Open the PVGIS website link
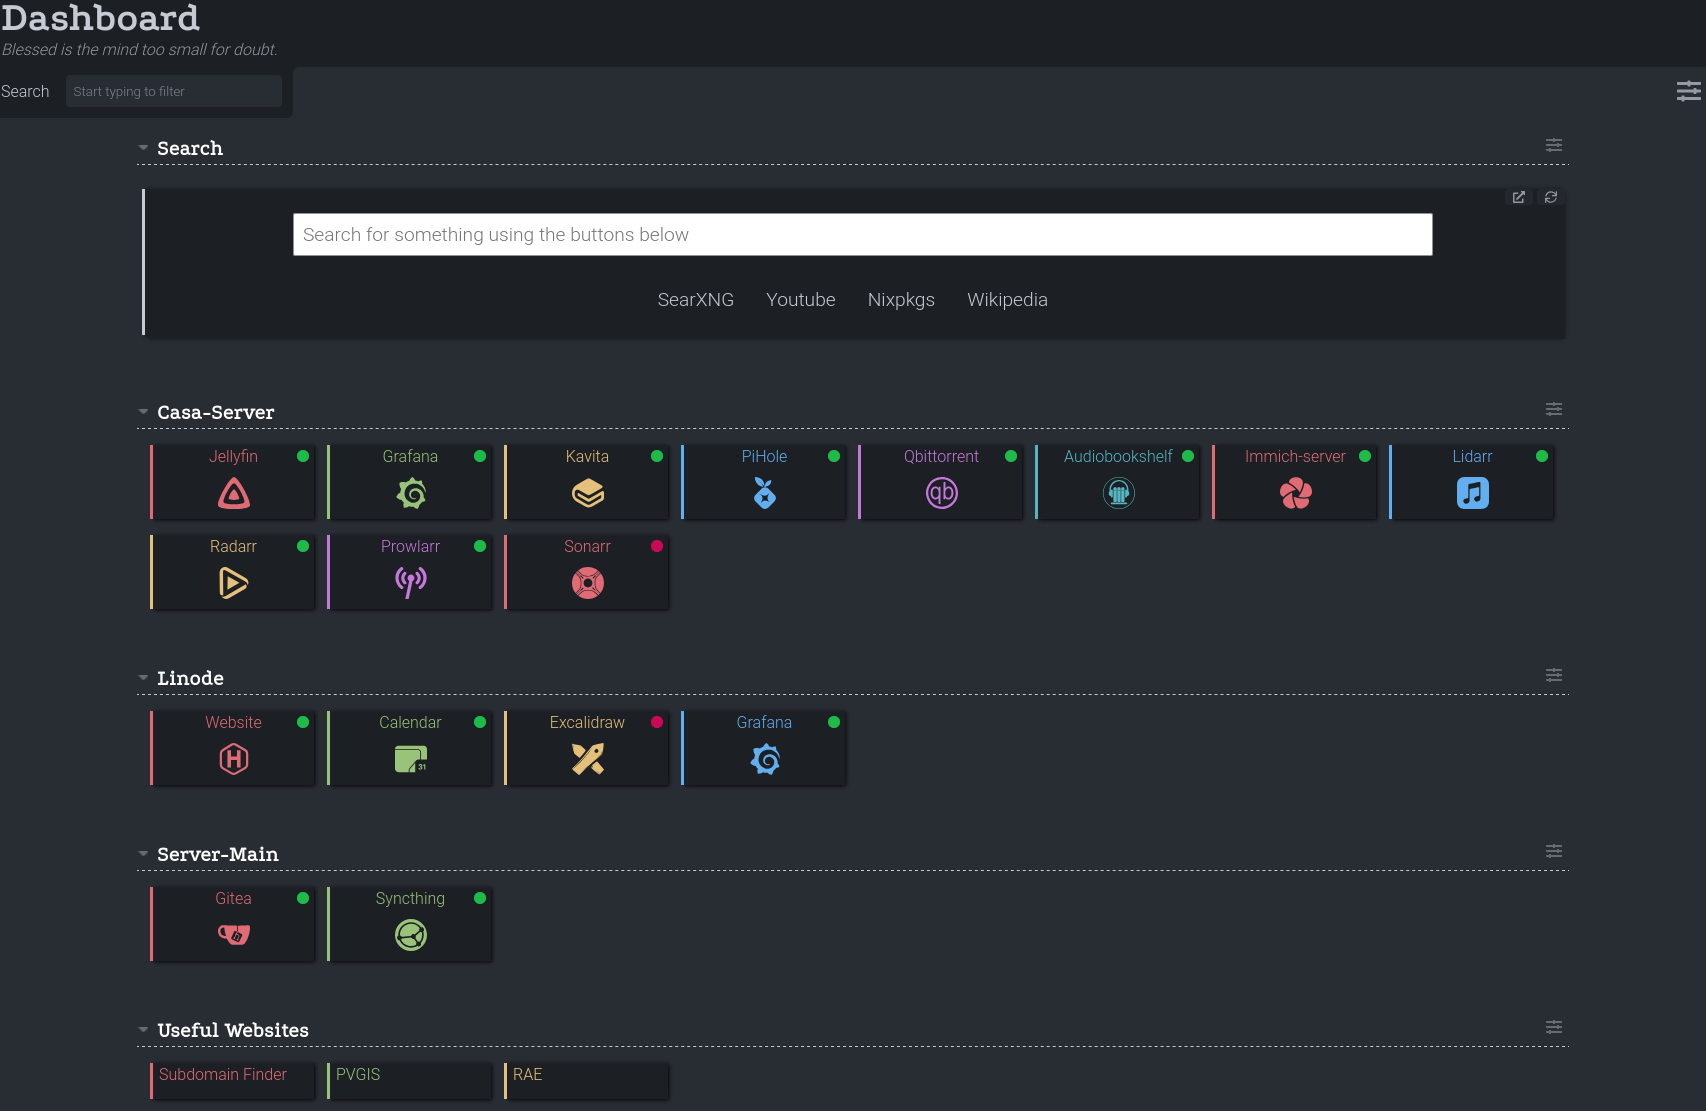This screenshot has height=1111, width=1706. point(408,1080)
